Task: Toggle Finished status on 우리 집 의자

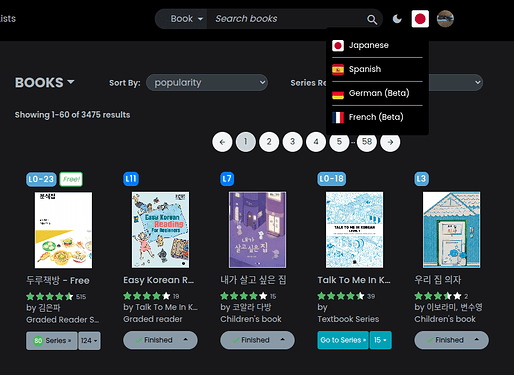Action: pos(445,340)
